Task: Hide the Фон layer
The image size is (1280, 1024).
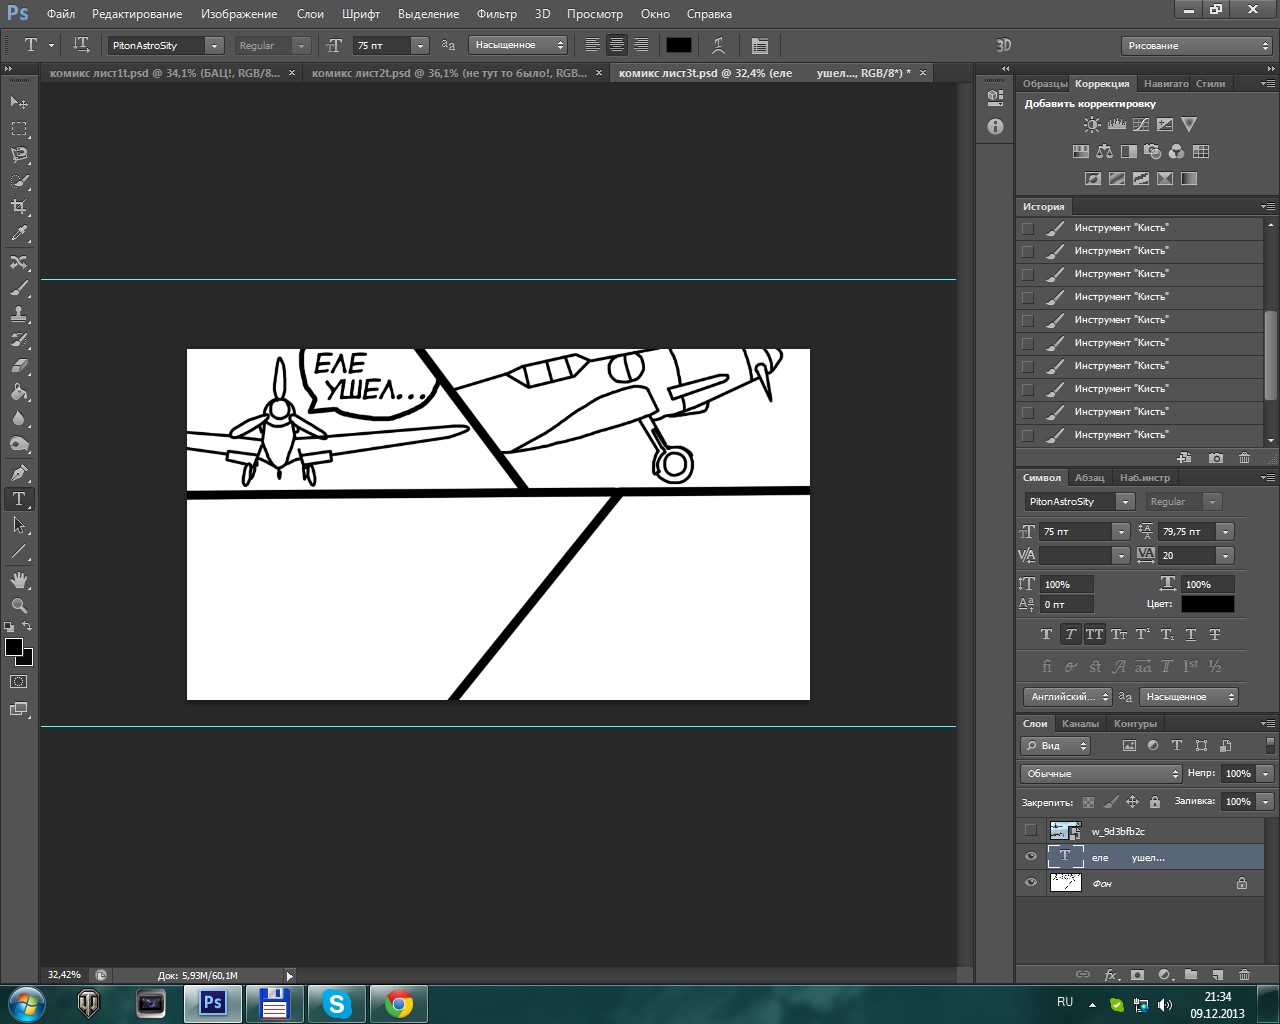Action: (1031, 883)
